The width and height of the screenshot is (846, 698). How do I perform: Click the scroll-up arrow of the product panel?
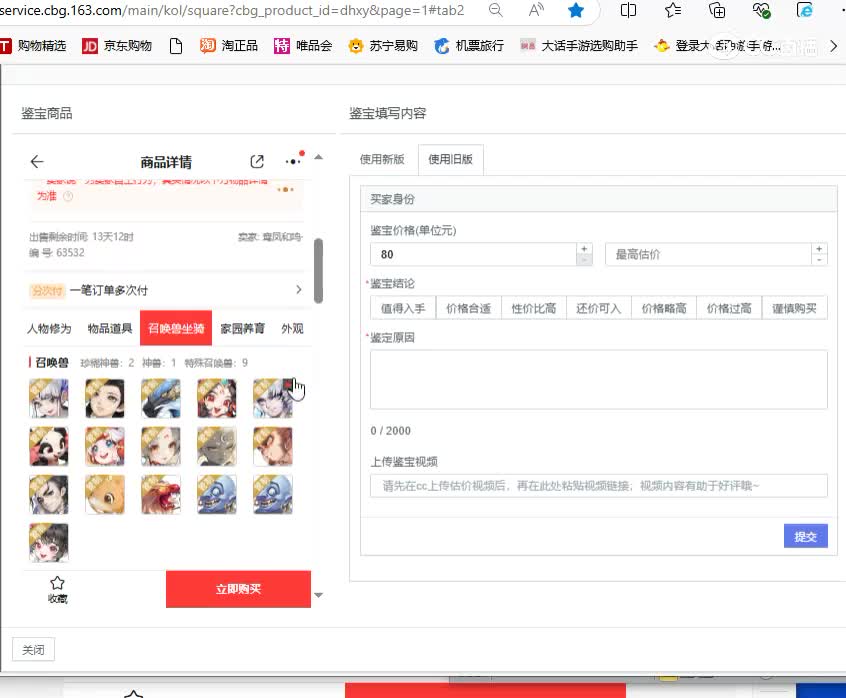click(318, 157)
